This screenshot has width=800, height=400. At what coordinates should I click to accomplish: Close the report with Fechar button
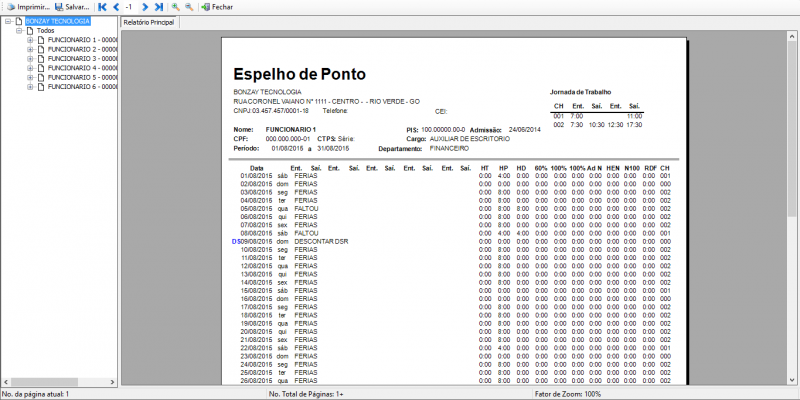tap(218, 7)
